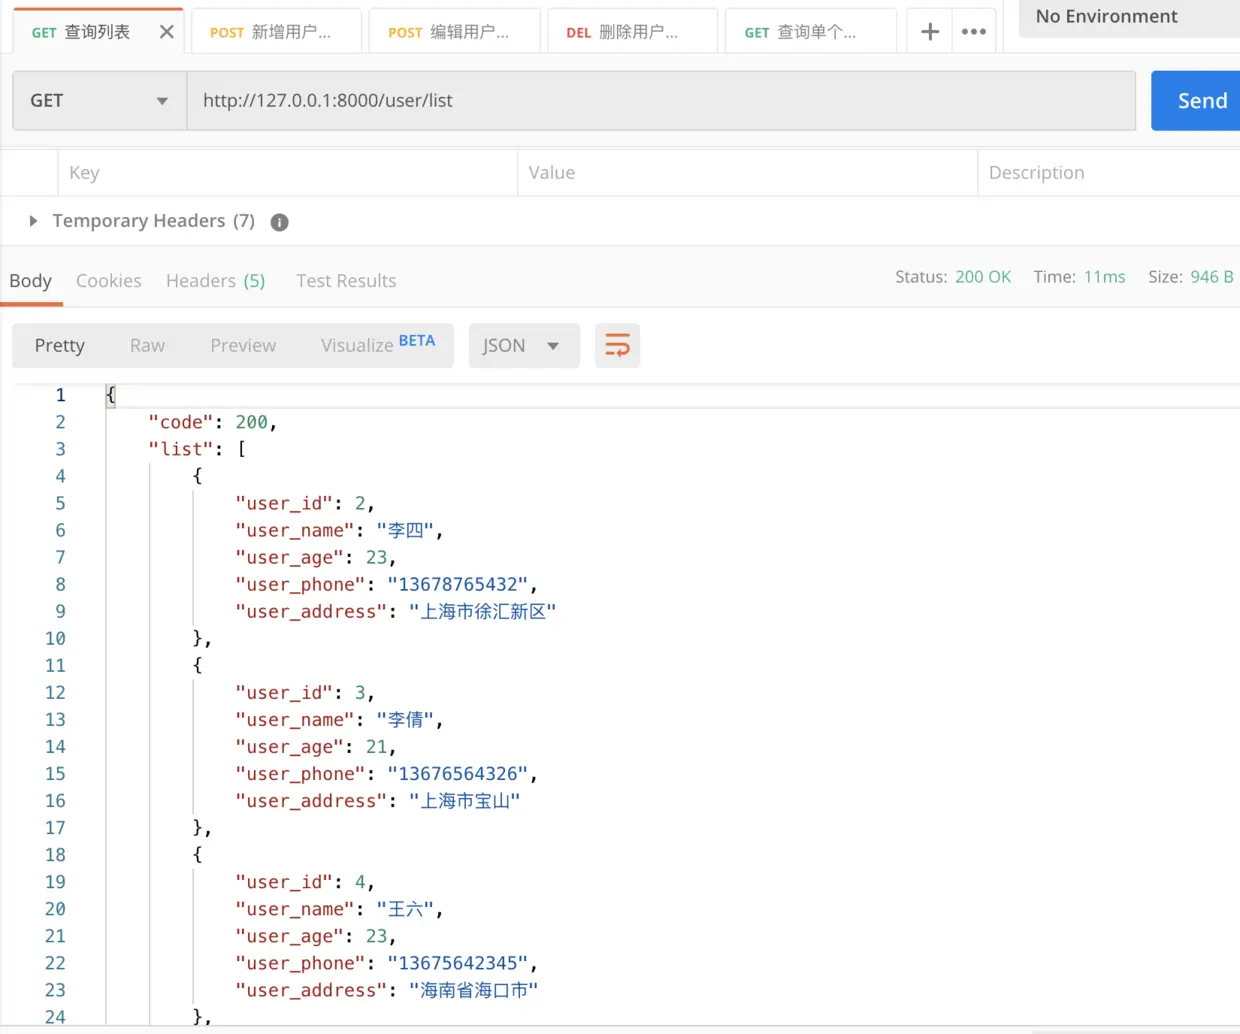
Task: Click the address "海南省海口市" value
Action: (473, 990)
